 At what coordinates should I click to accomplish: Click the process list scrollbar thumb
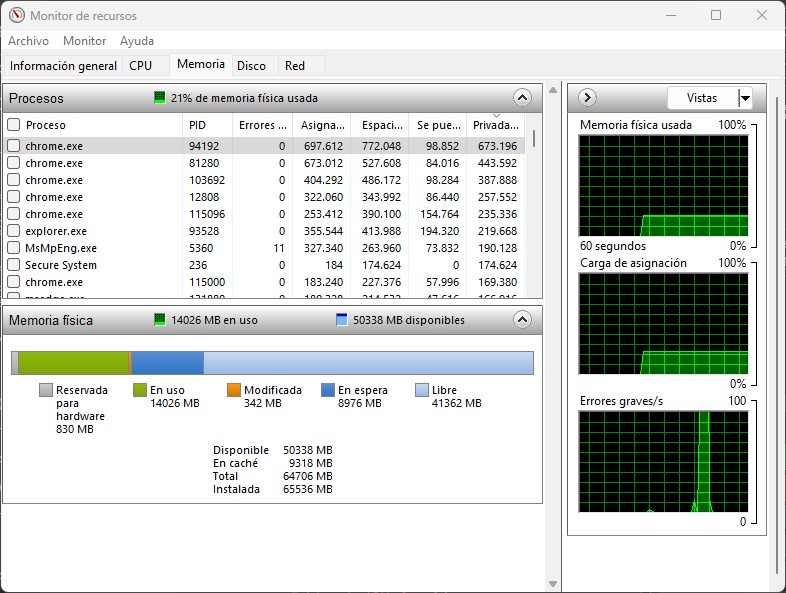point(534,139)
